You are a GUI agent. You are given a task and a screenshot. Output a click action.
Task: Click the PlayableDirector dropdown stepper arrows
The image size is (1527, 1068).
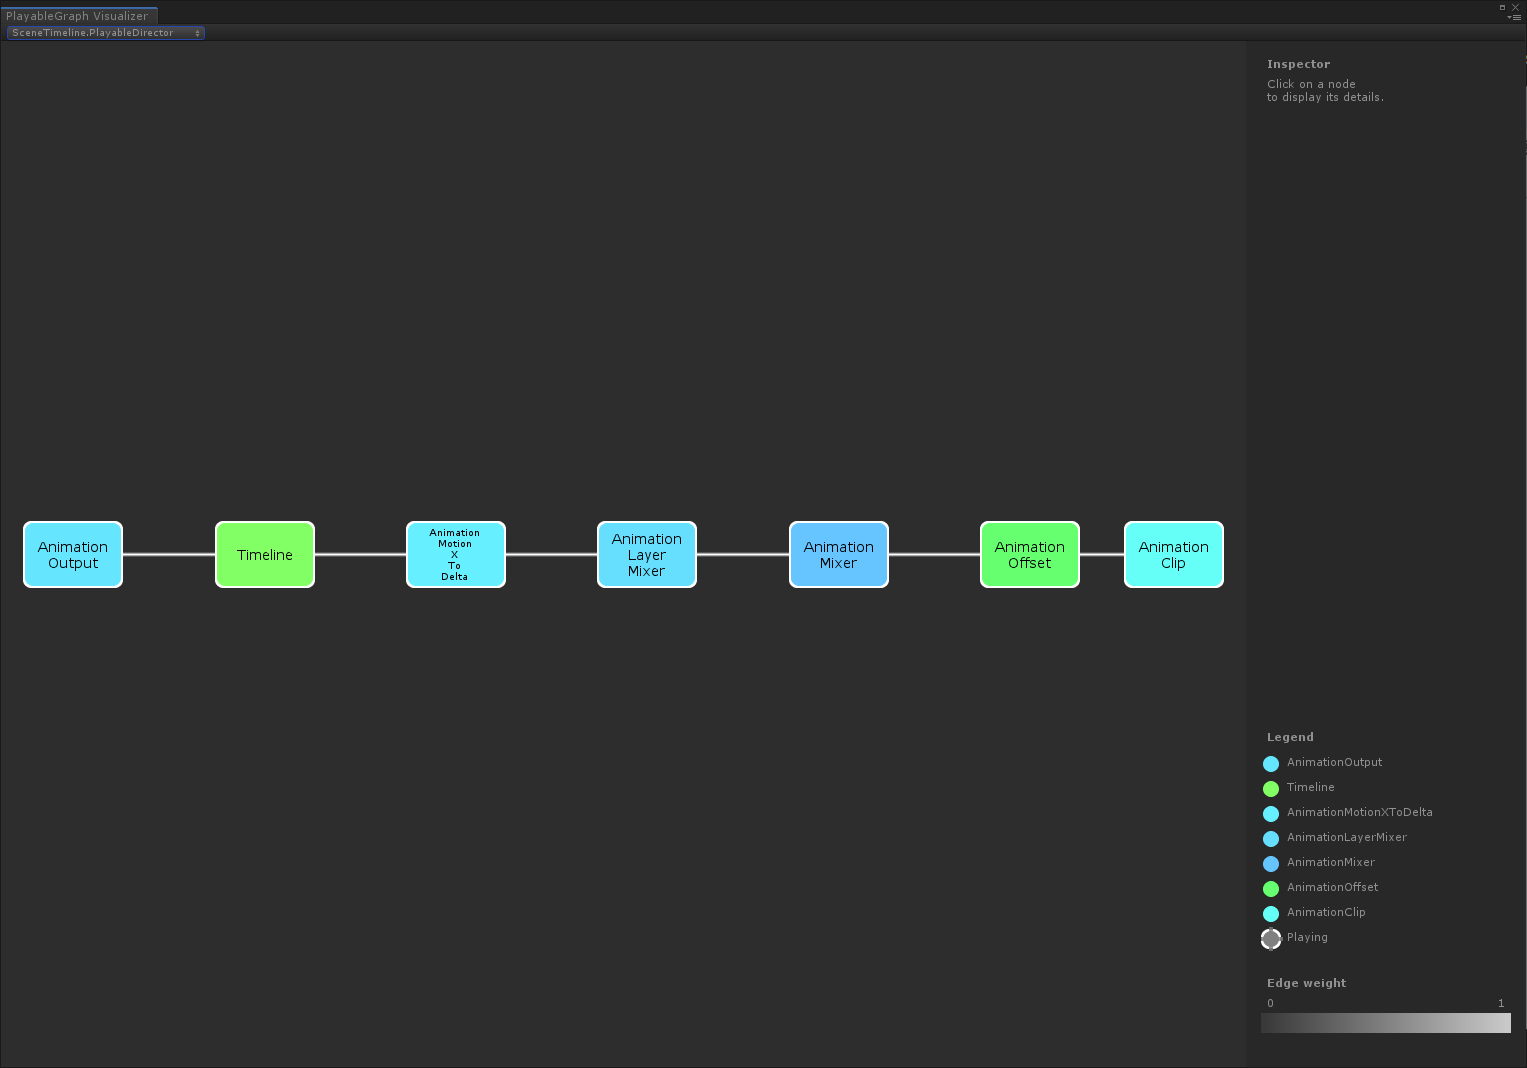[197, 32]
